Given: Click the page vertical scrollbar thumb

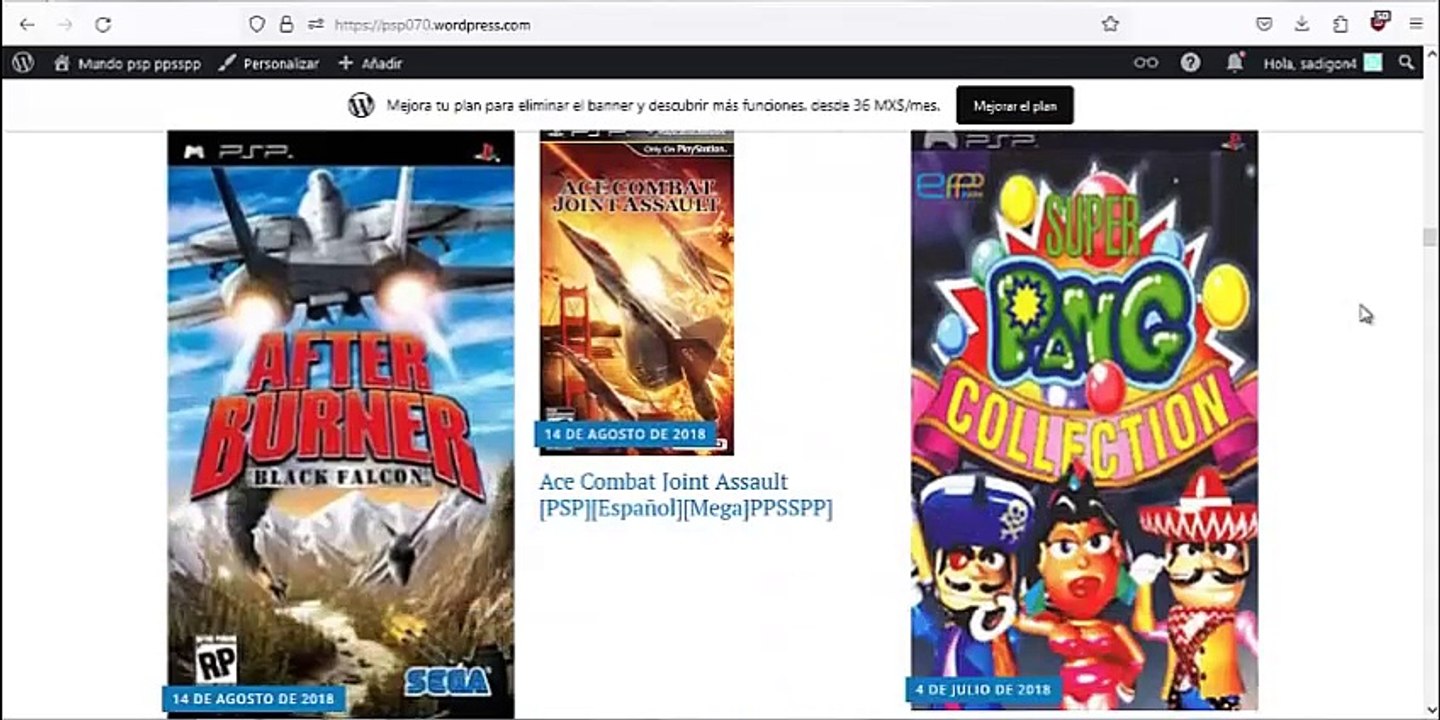Looking at the screenshot, I should pyautogui.click(x=1430, y=237).
